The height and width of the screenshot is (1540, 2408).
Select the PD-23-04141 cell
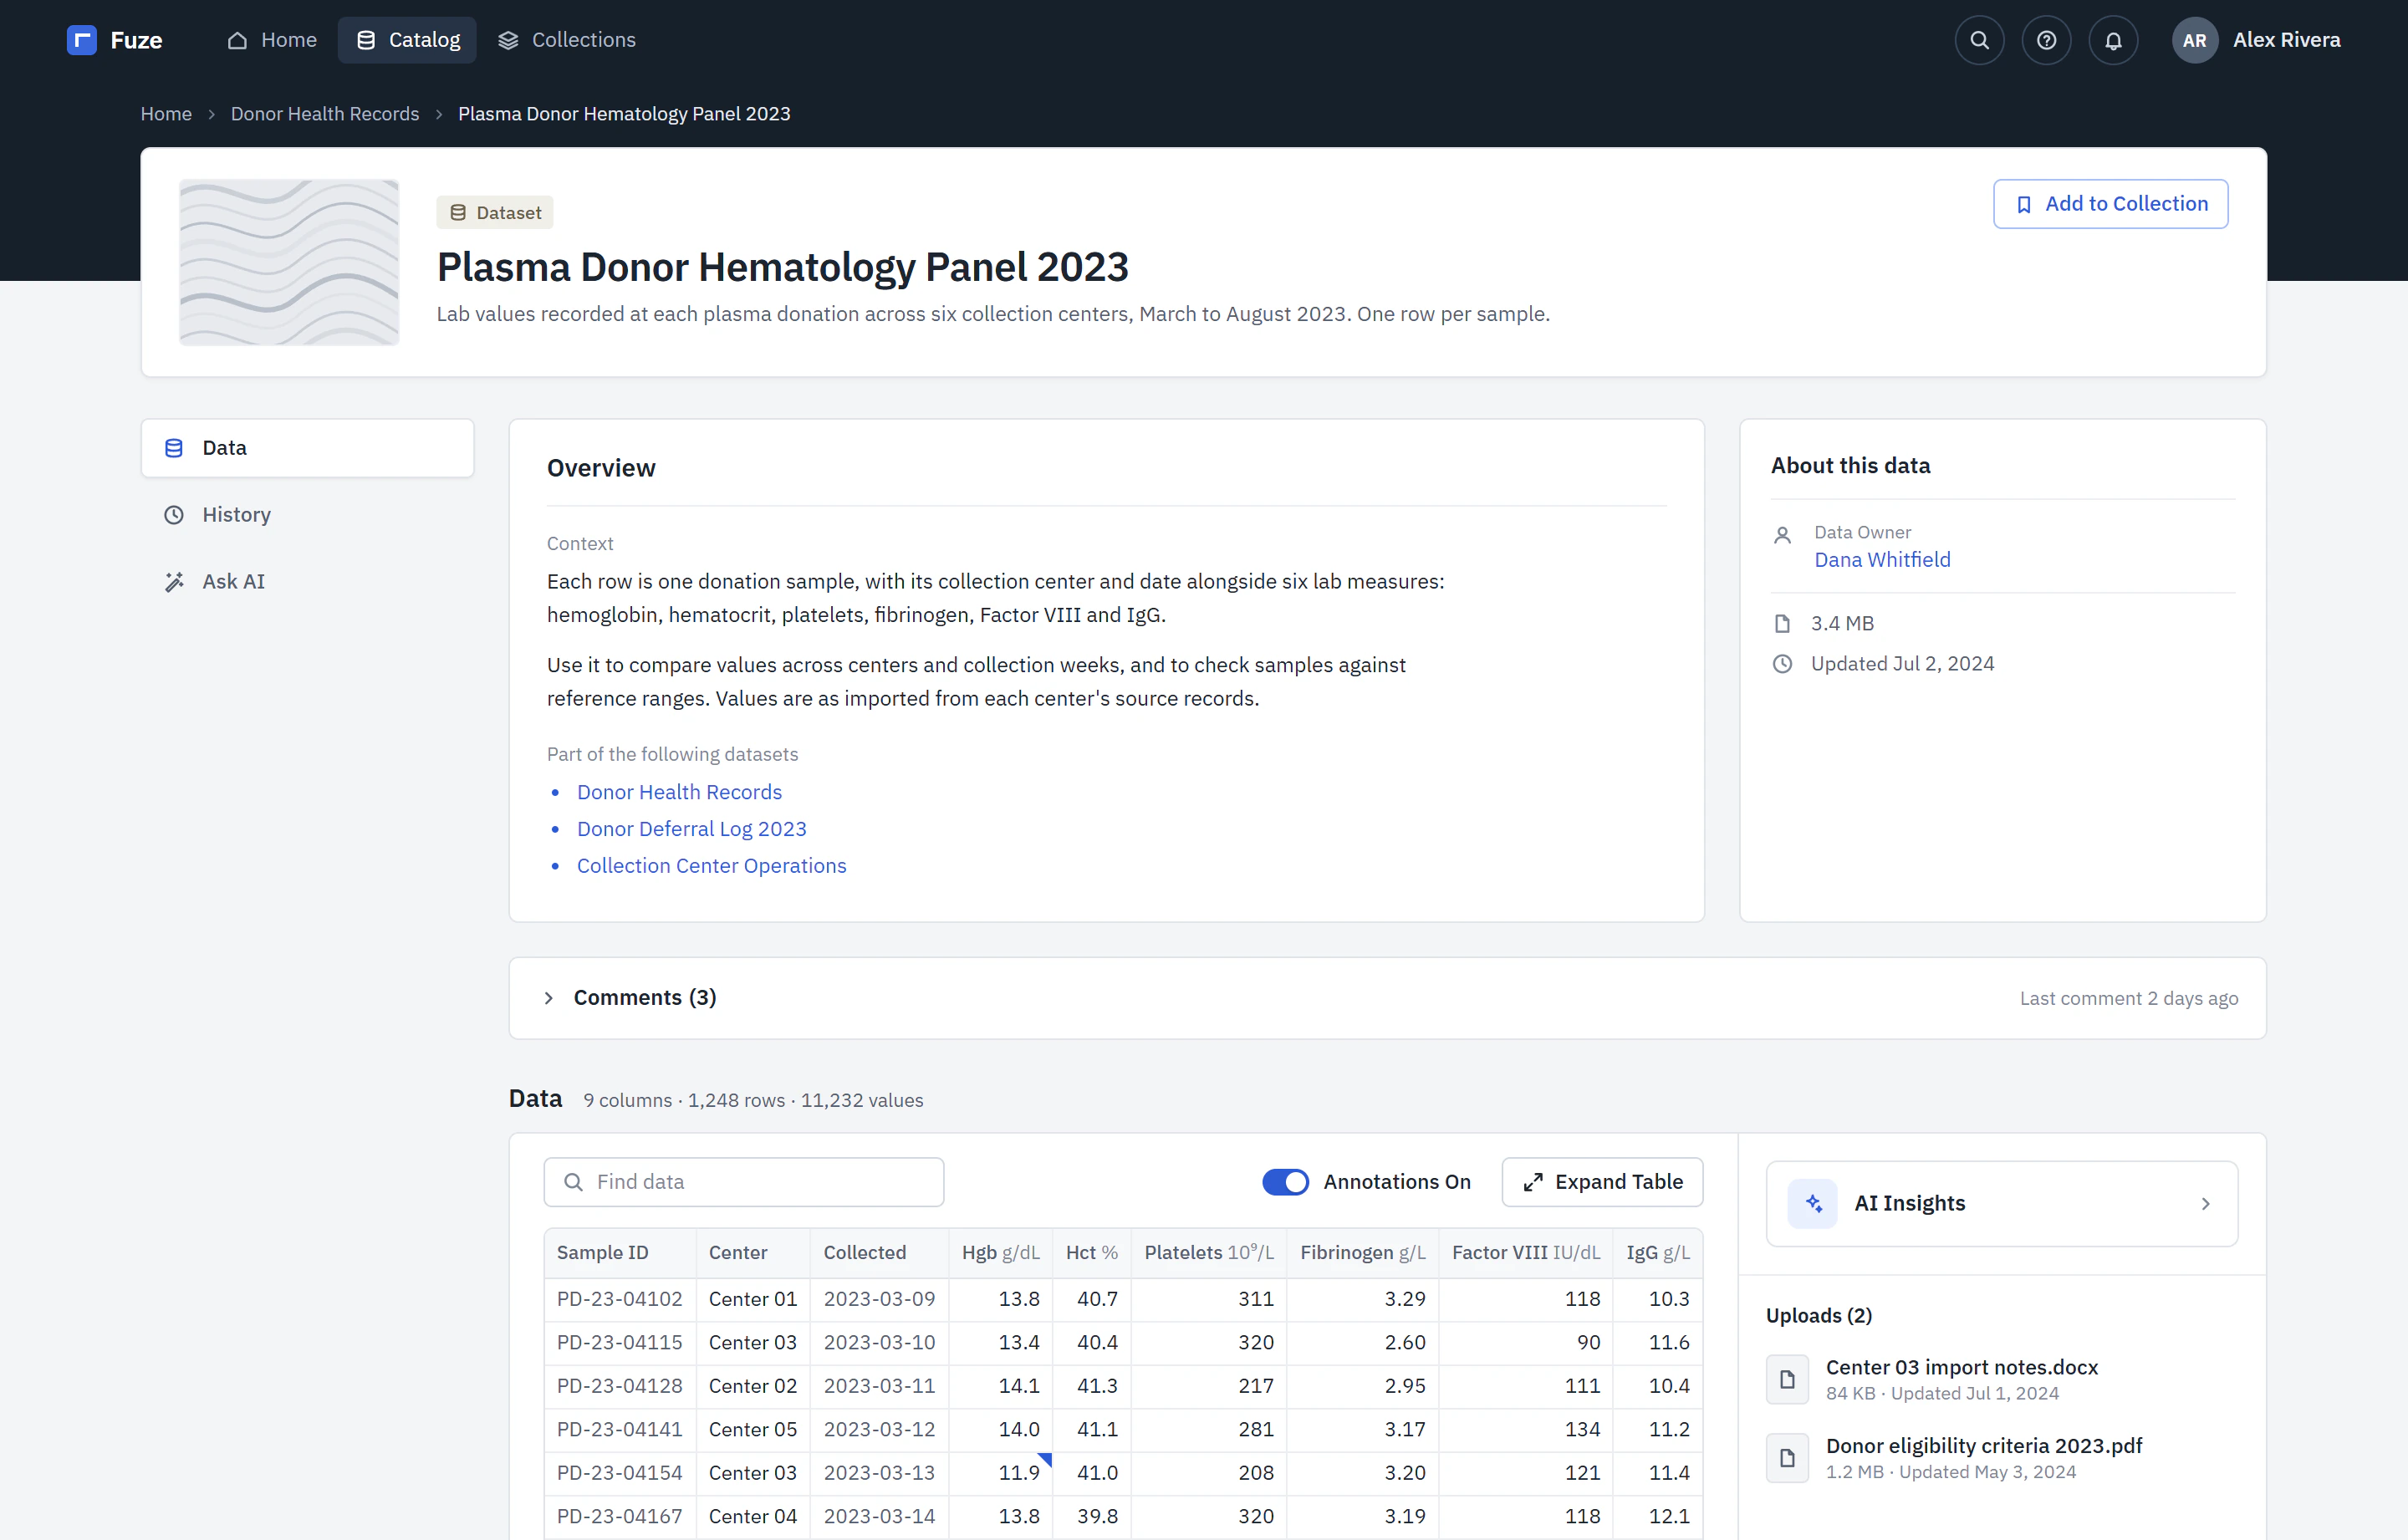pos(620,1430)
